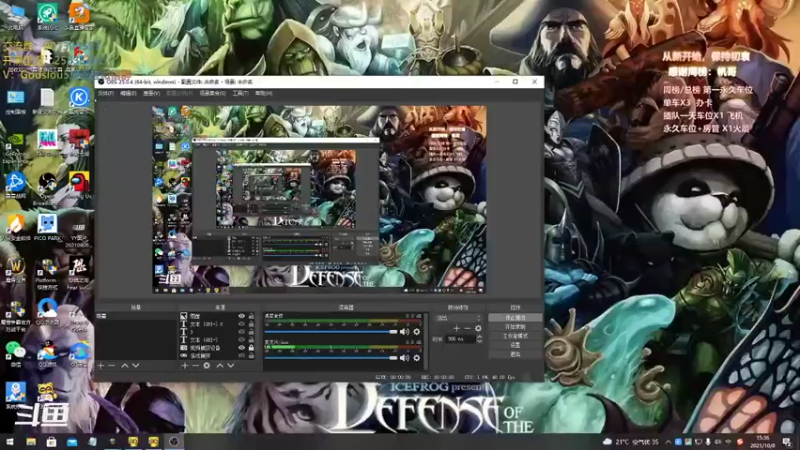Add a new scene with the plus icon
Viewport: 800px width, 450px height.
click(x=101, y=365)
